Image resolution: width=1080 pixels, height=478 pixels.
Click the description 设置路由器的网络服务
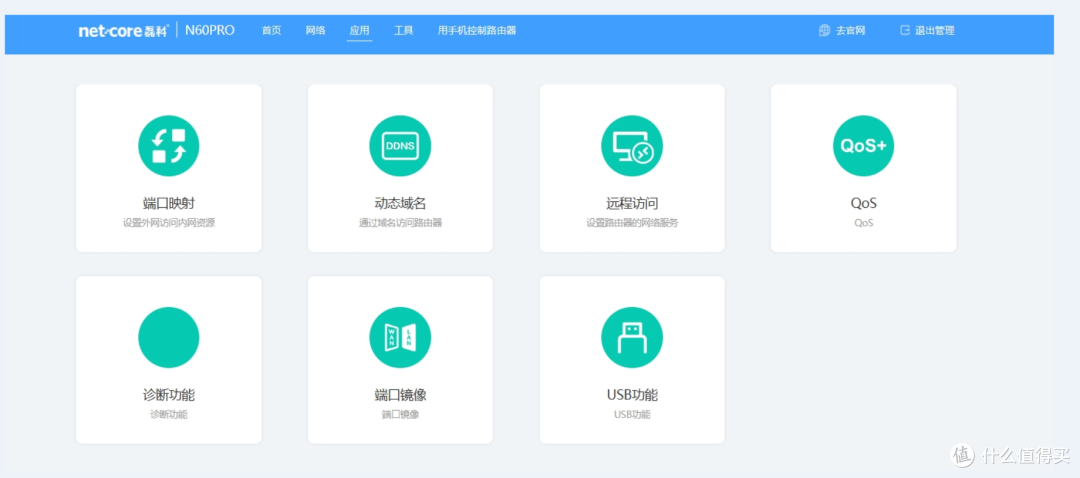pos(632,223)
